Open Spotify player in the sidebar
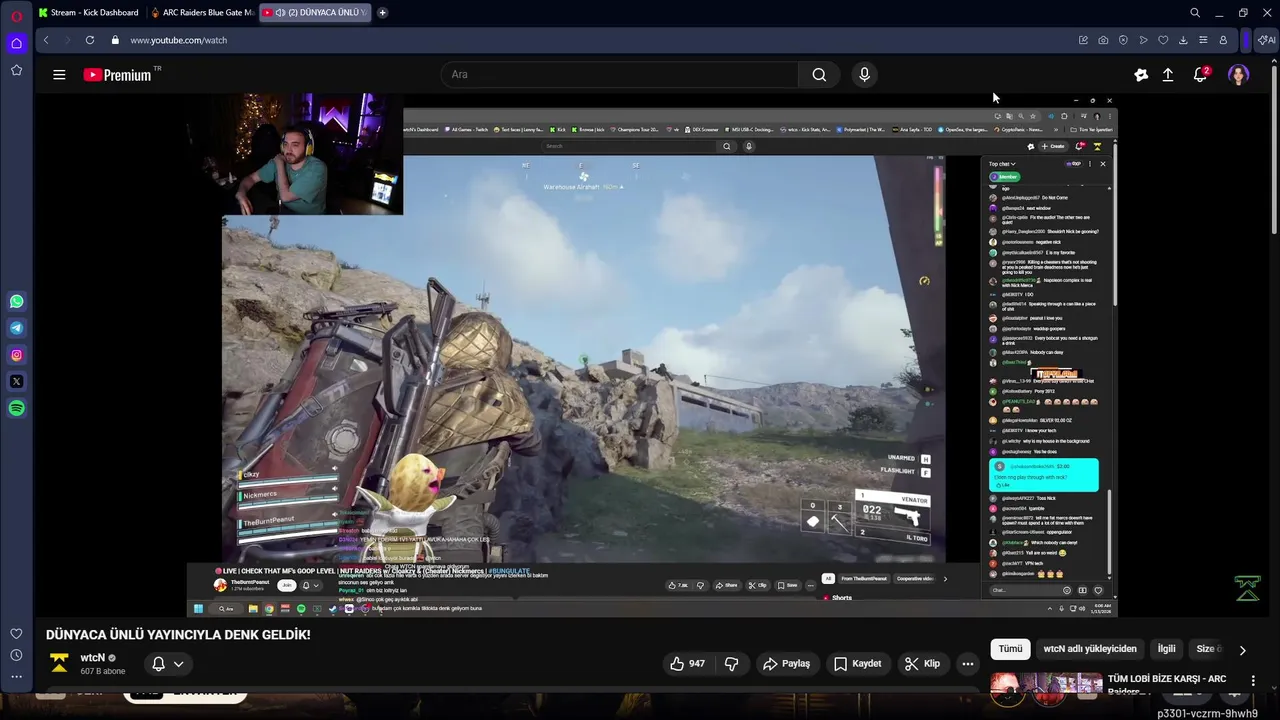Viewport: 1280px width, 720px height. pos(16,408)
